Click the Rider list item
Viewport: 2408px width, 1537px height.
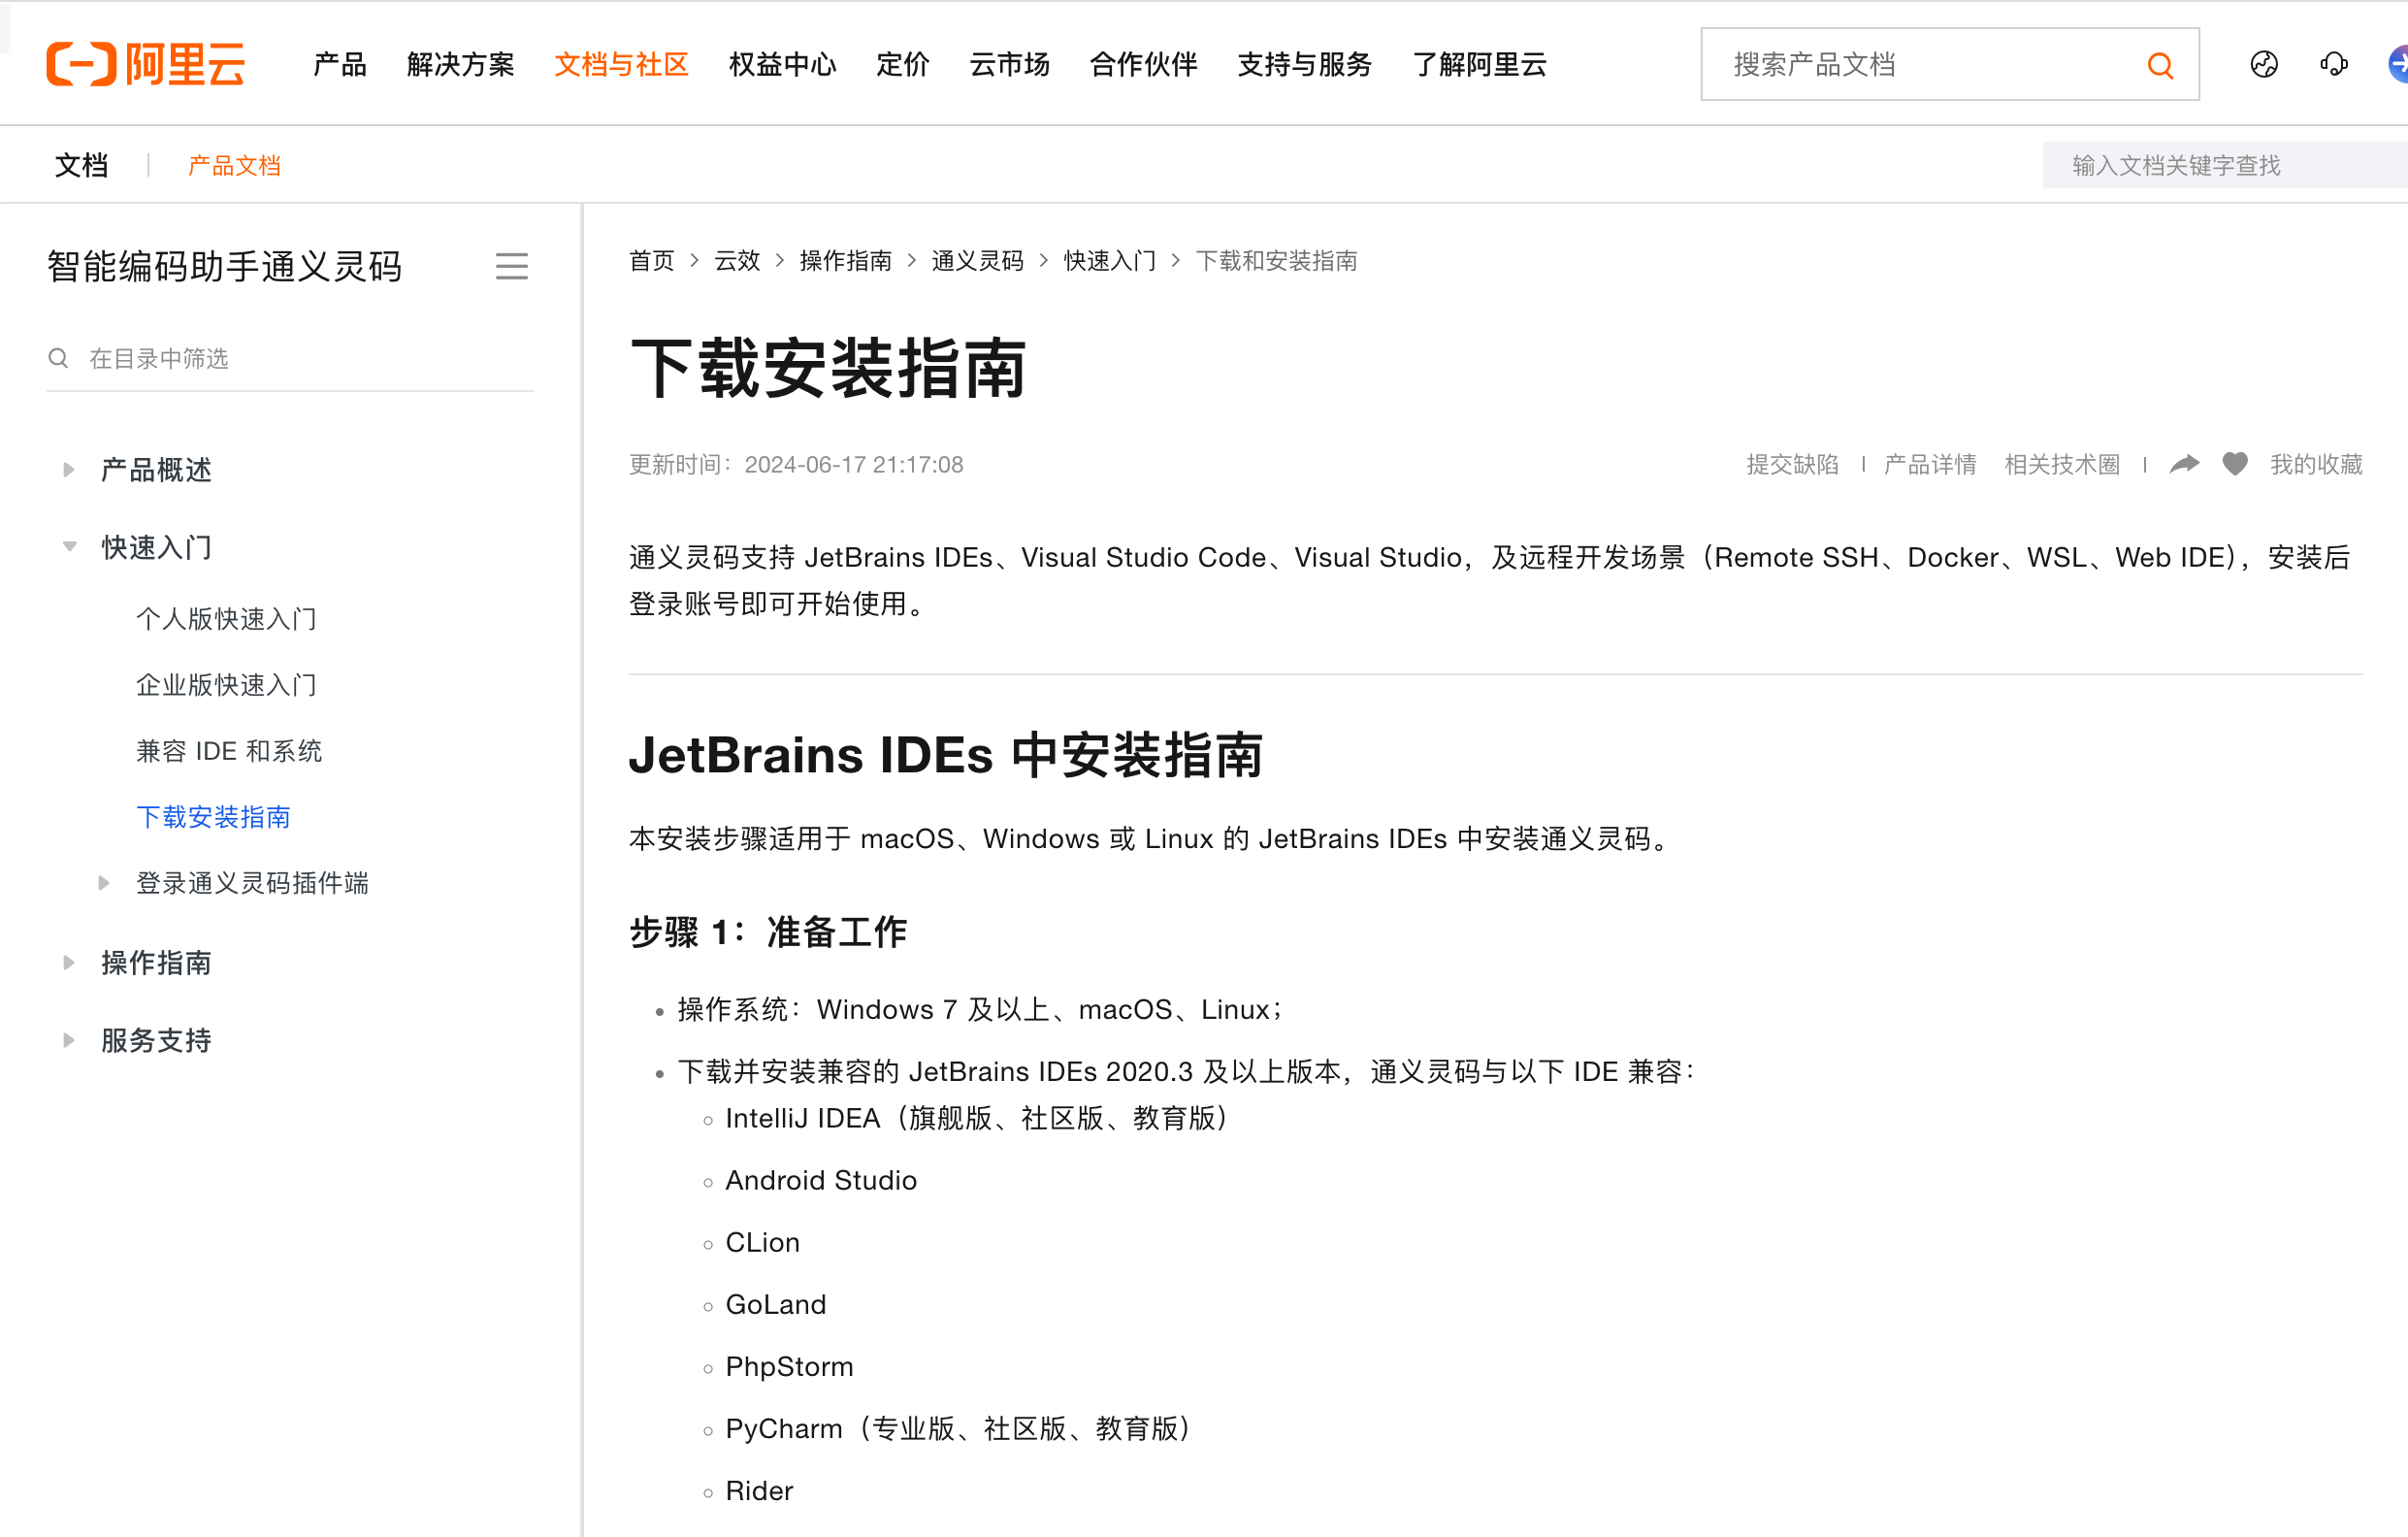click(759, 1490)
